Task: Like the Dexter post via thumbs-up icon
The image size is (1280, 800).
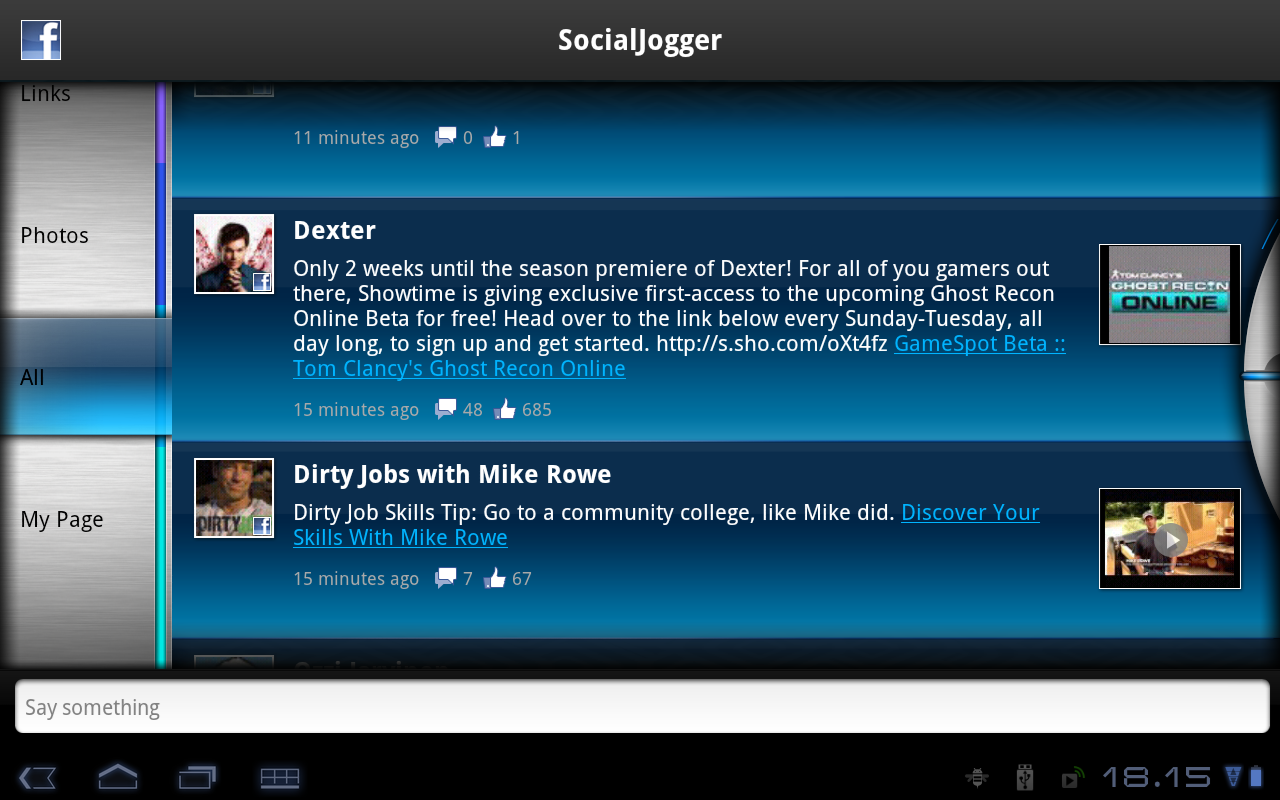Action: (x=504, y=409)
